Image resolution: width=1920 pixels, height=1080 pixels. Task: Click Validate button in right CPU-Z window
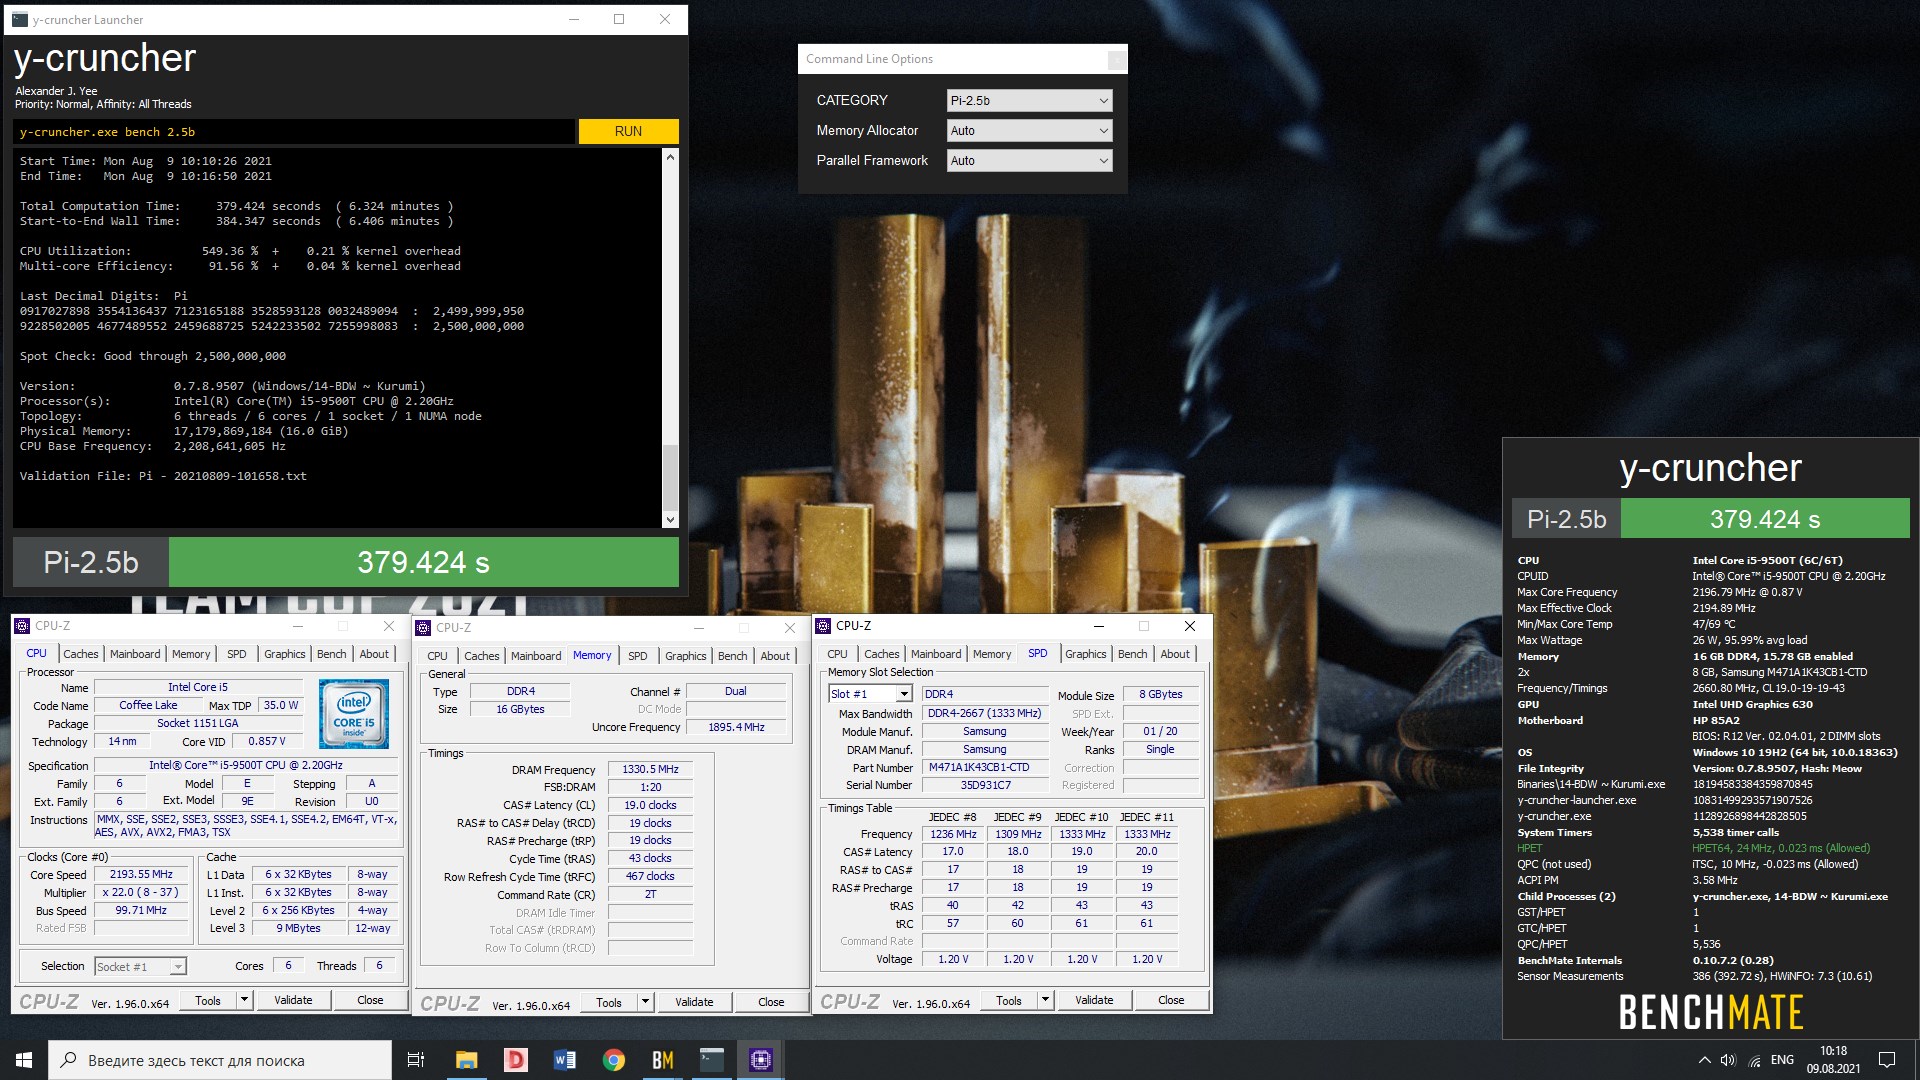pos(1094,1000)
